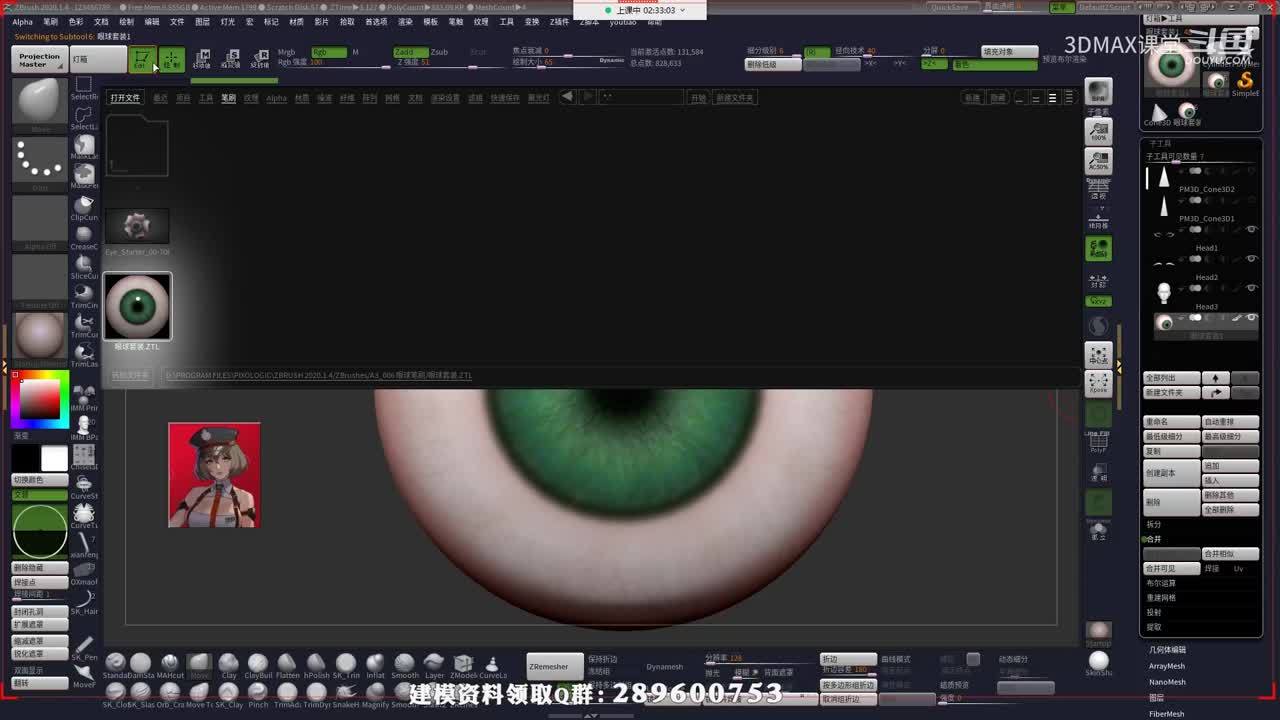
Task: Select the CurveLathe brush
Action: (492, 666)
